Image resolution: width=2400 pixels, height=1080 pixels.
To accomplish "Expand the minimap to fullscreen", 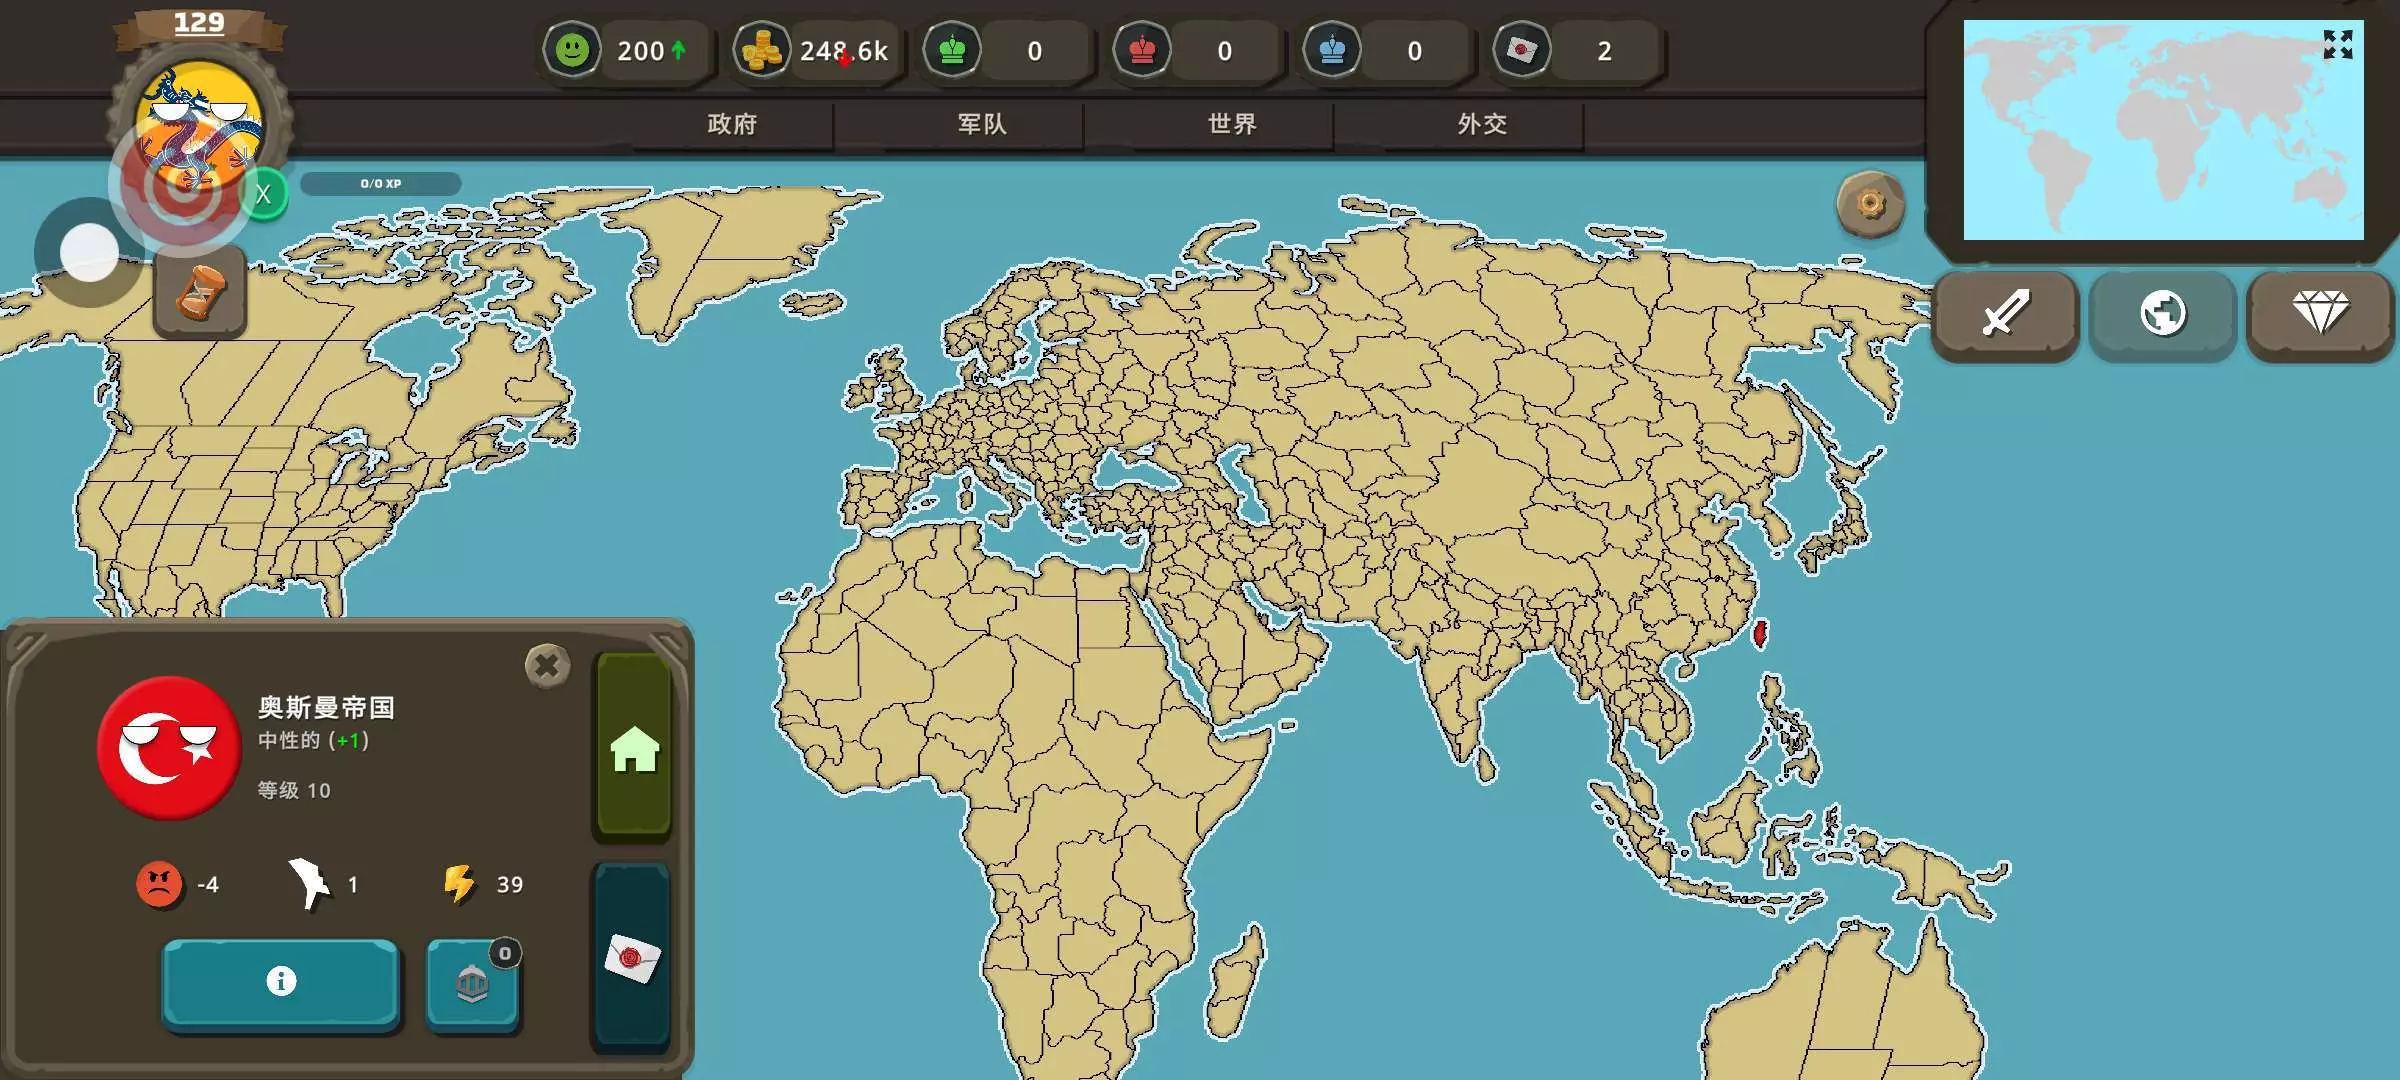I will 2337,45.
